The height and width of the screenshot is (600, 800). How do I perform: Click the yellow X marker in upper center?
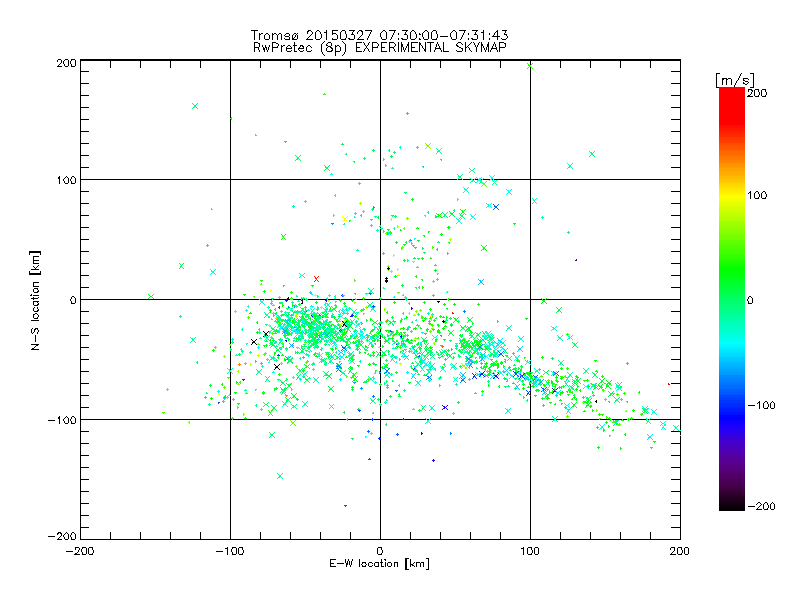[x=344, y=219]
